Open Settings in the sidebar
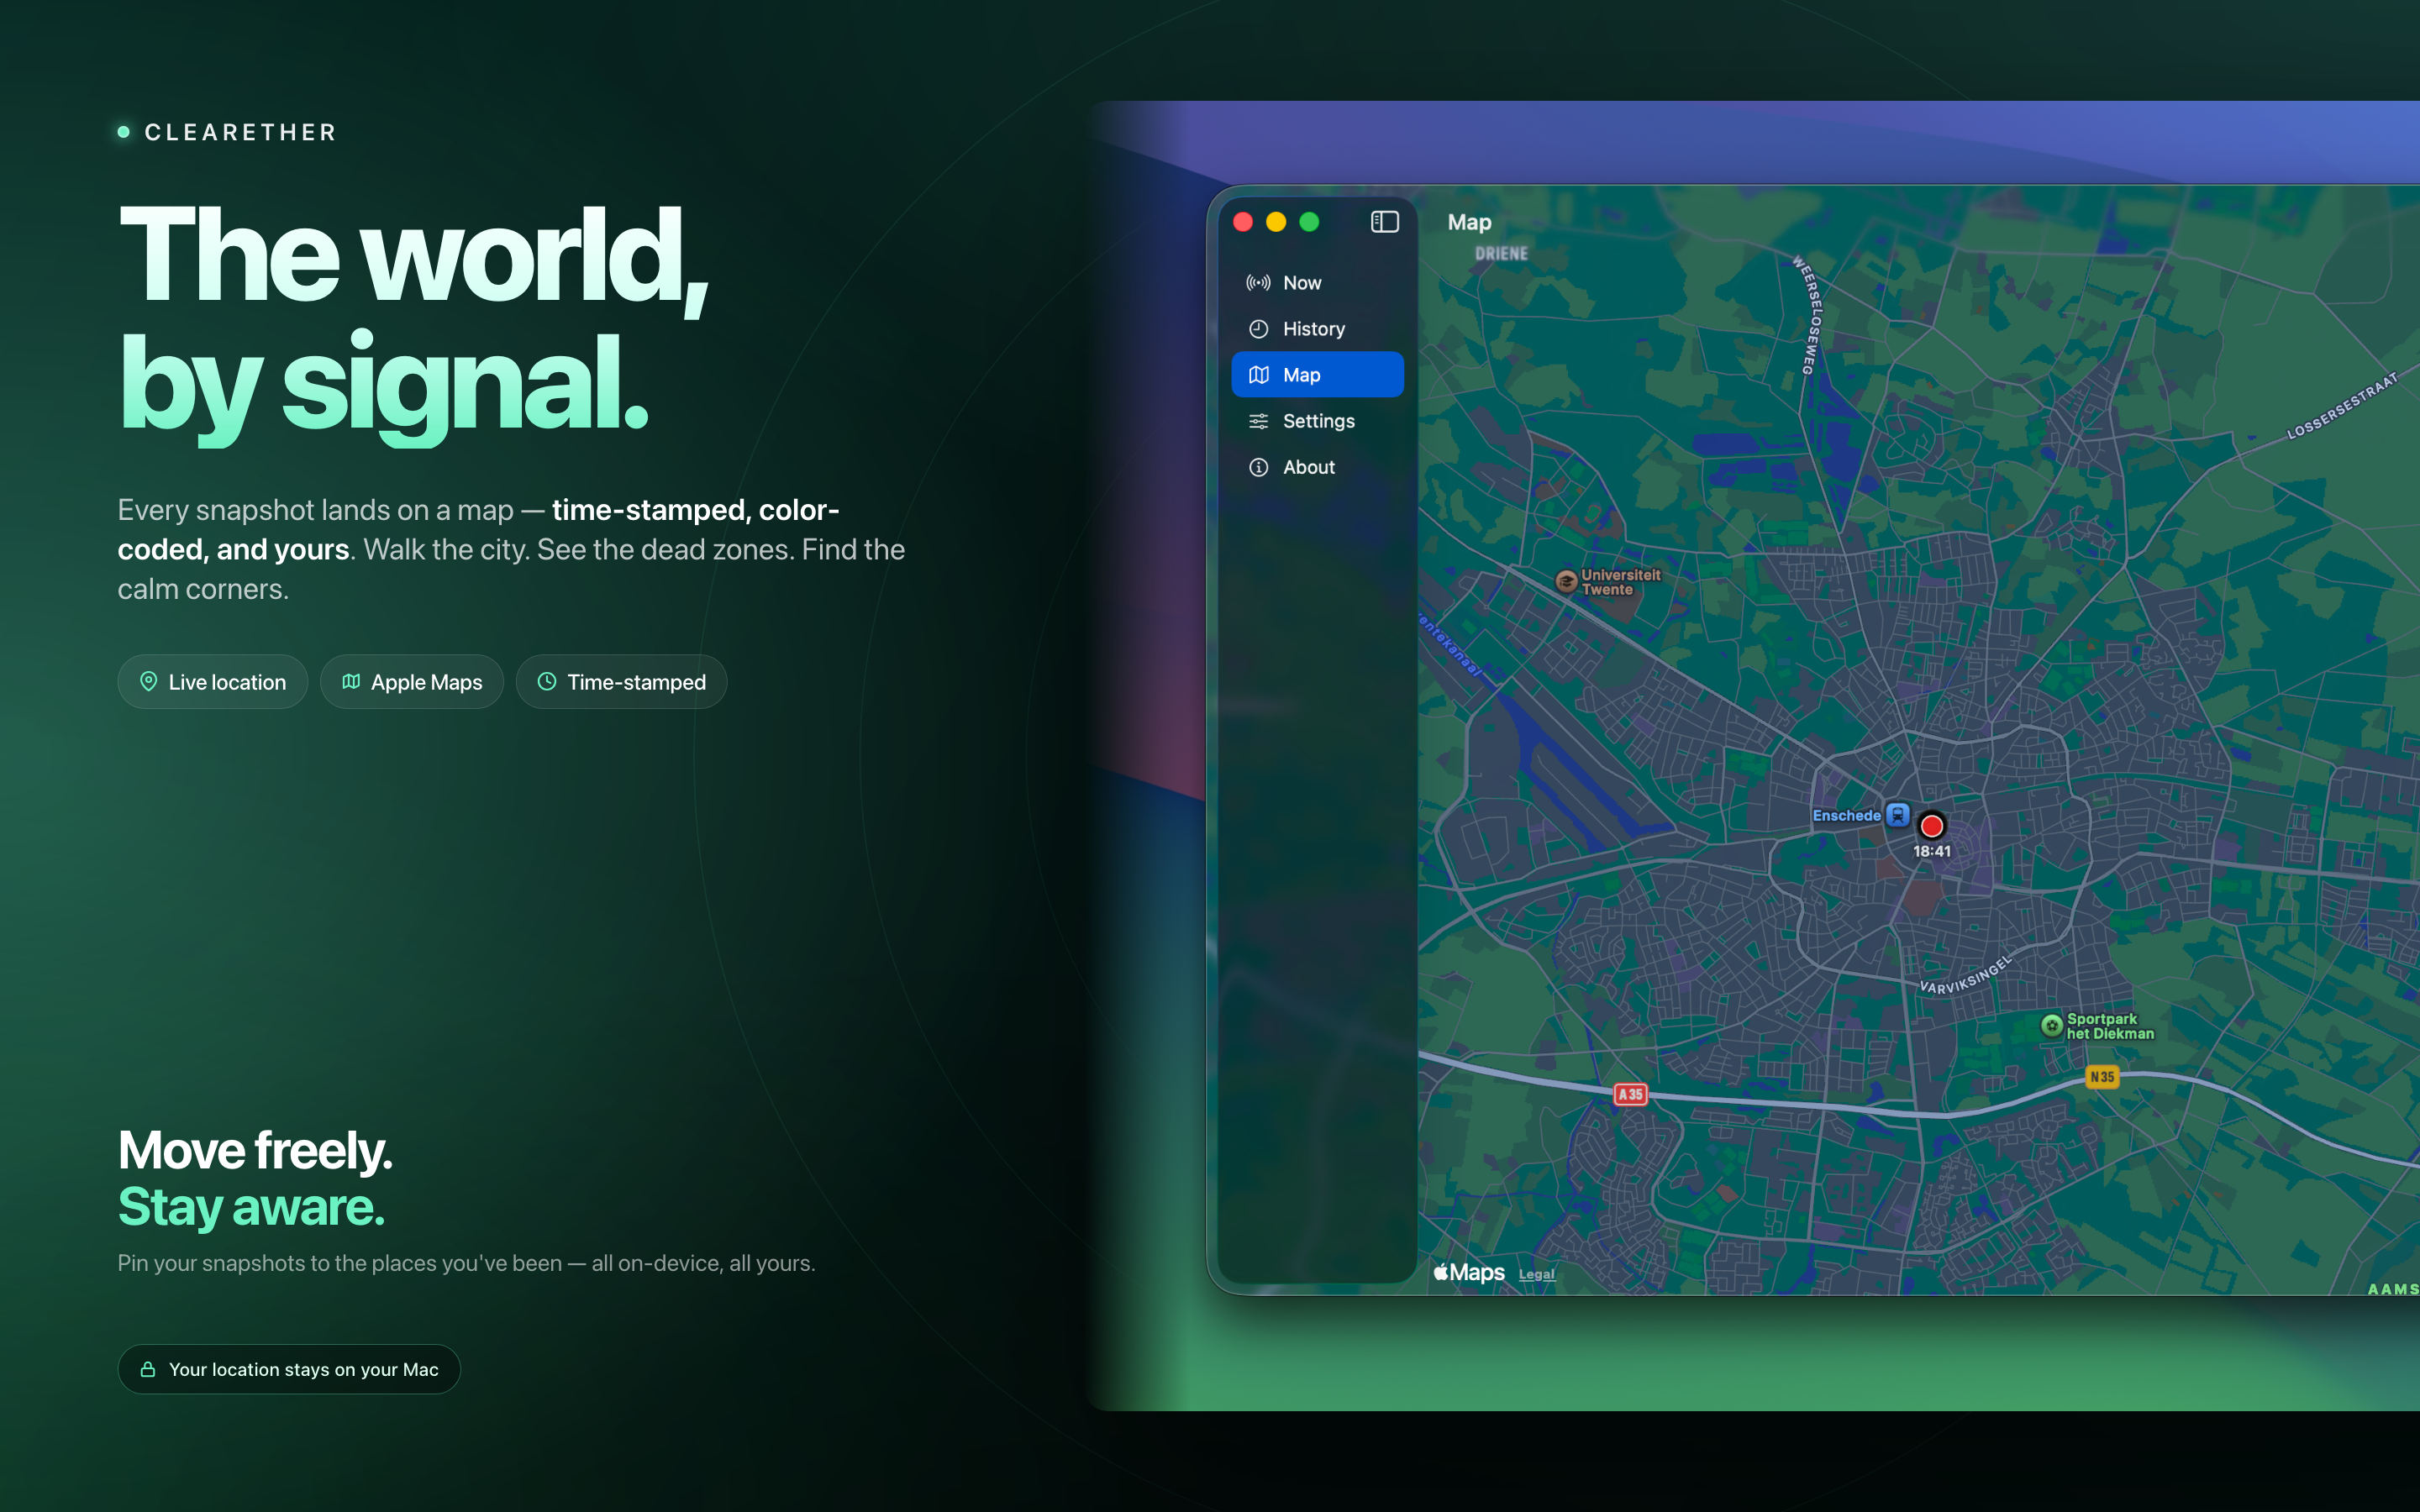This screenshot has width=2420, height=1512. point(1317,421)
